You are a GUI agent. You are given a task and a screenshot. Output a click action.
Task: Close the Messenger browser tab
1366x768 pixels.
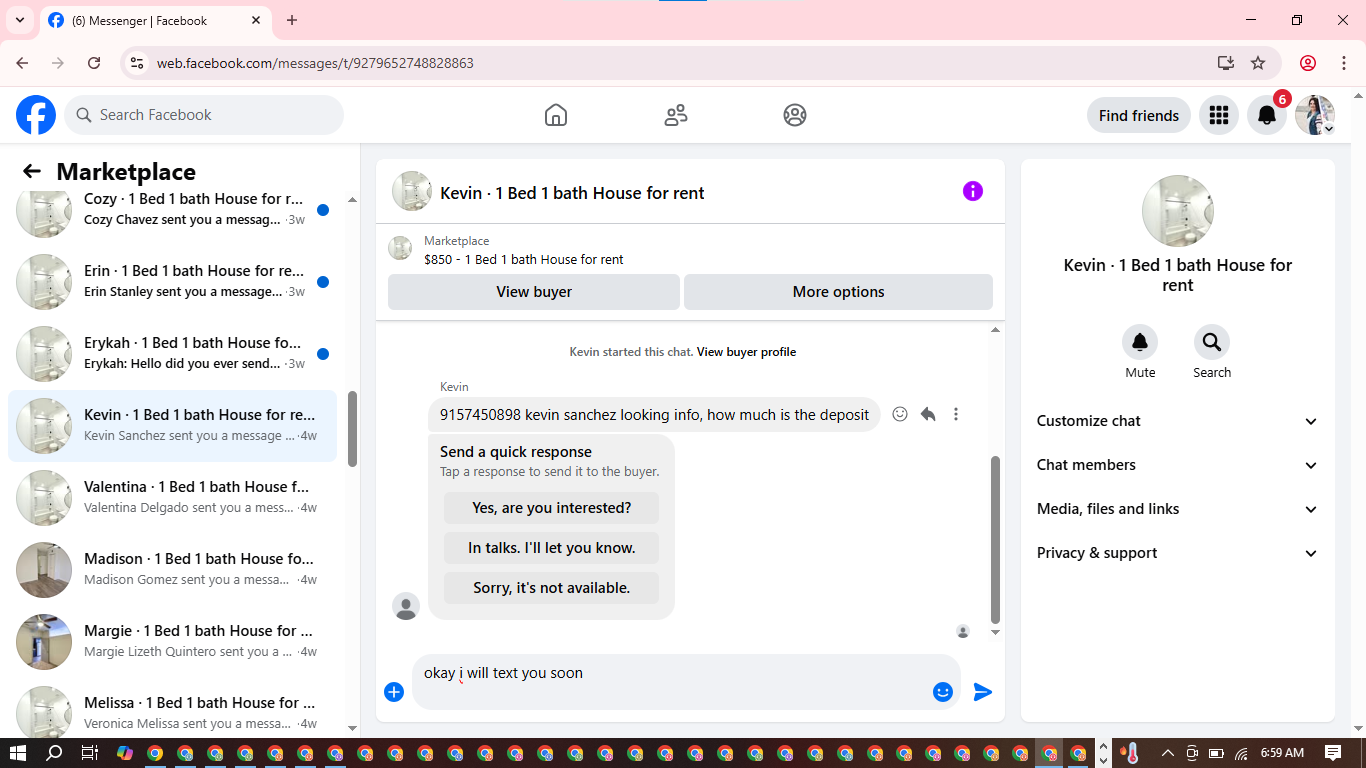pos(257,20)
